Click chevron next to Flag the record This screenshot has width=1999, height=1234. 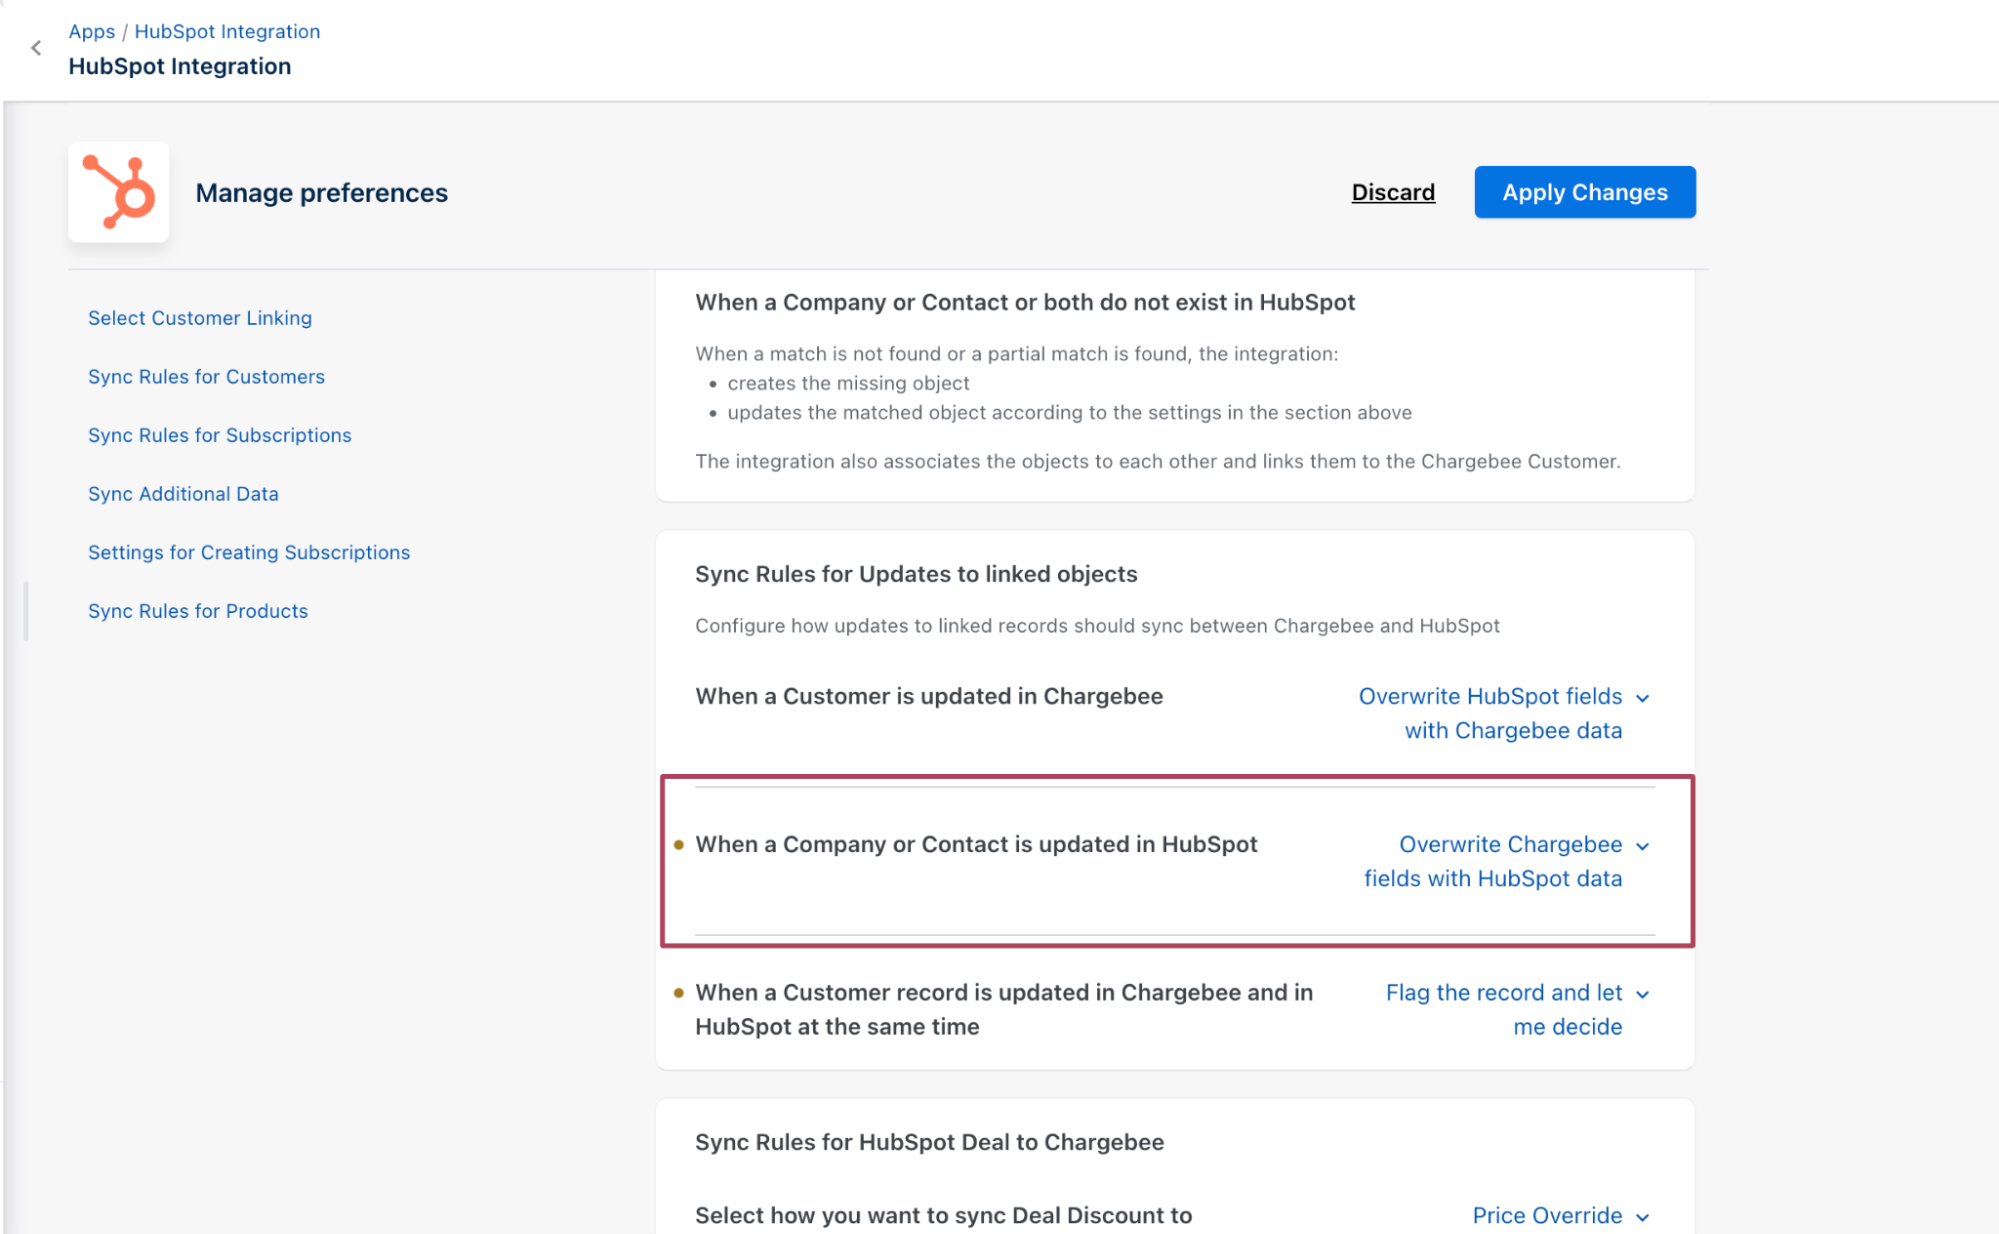tap(1642, 994)
